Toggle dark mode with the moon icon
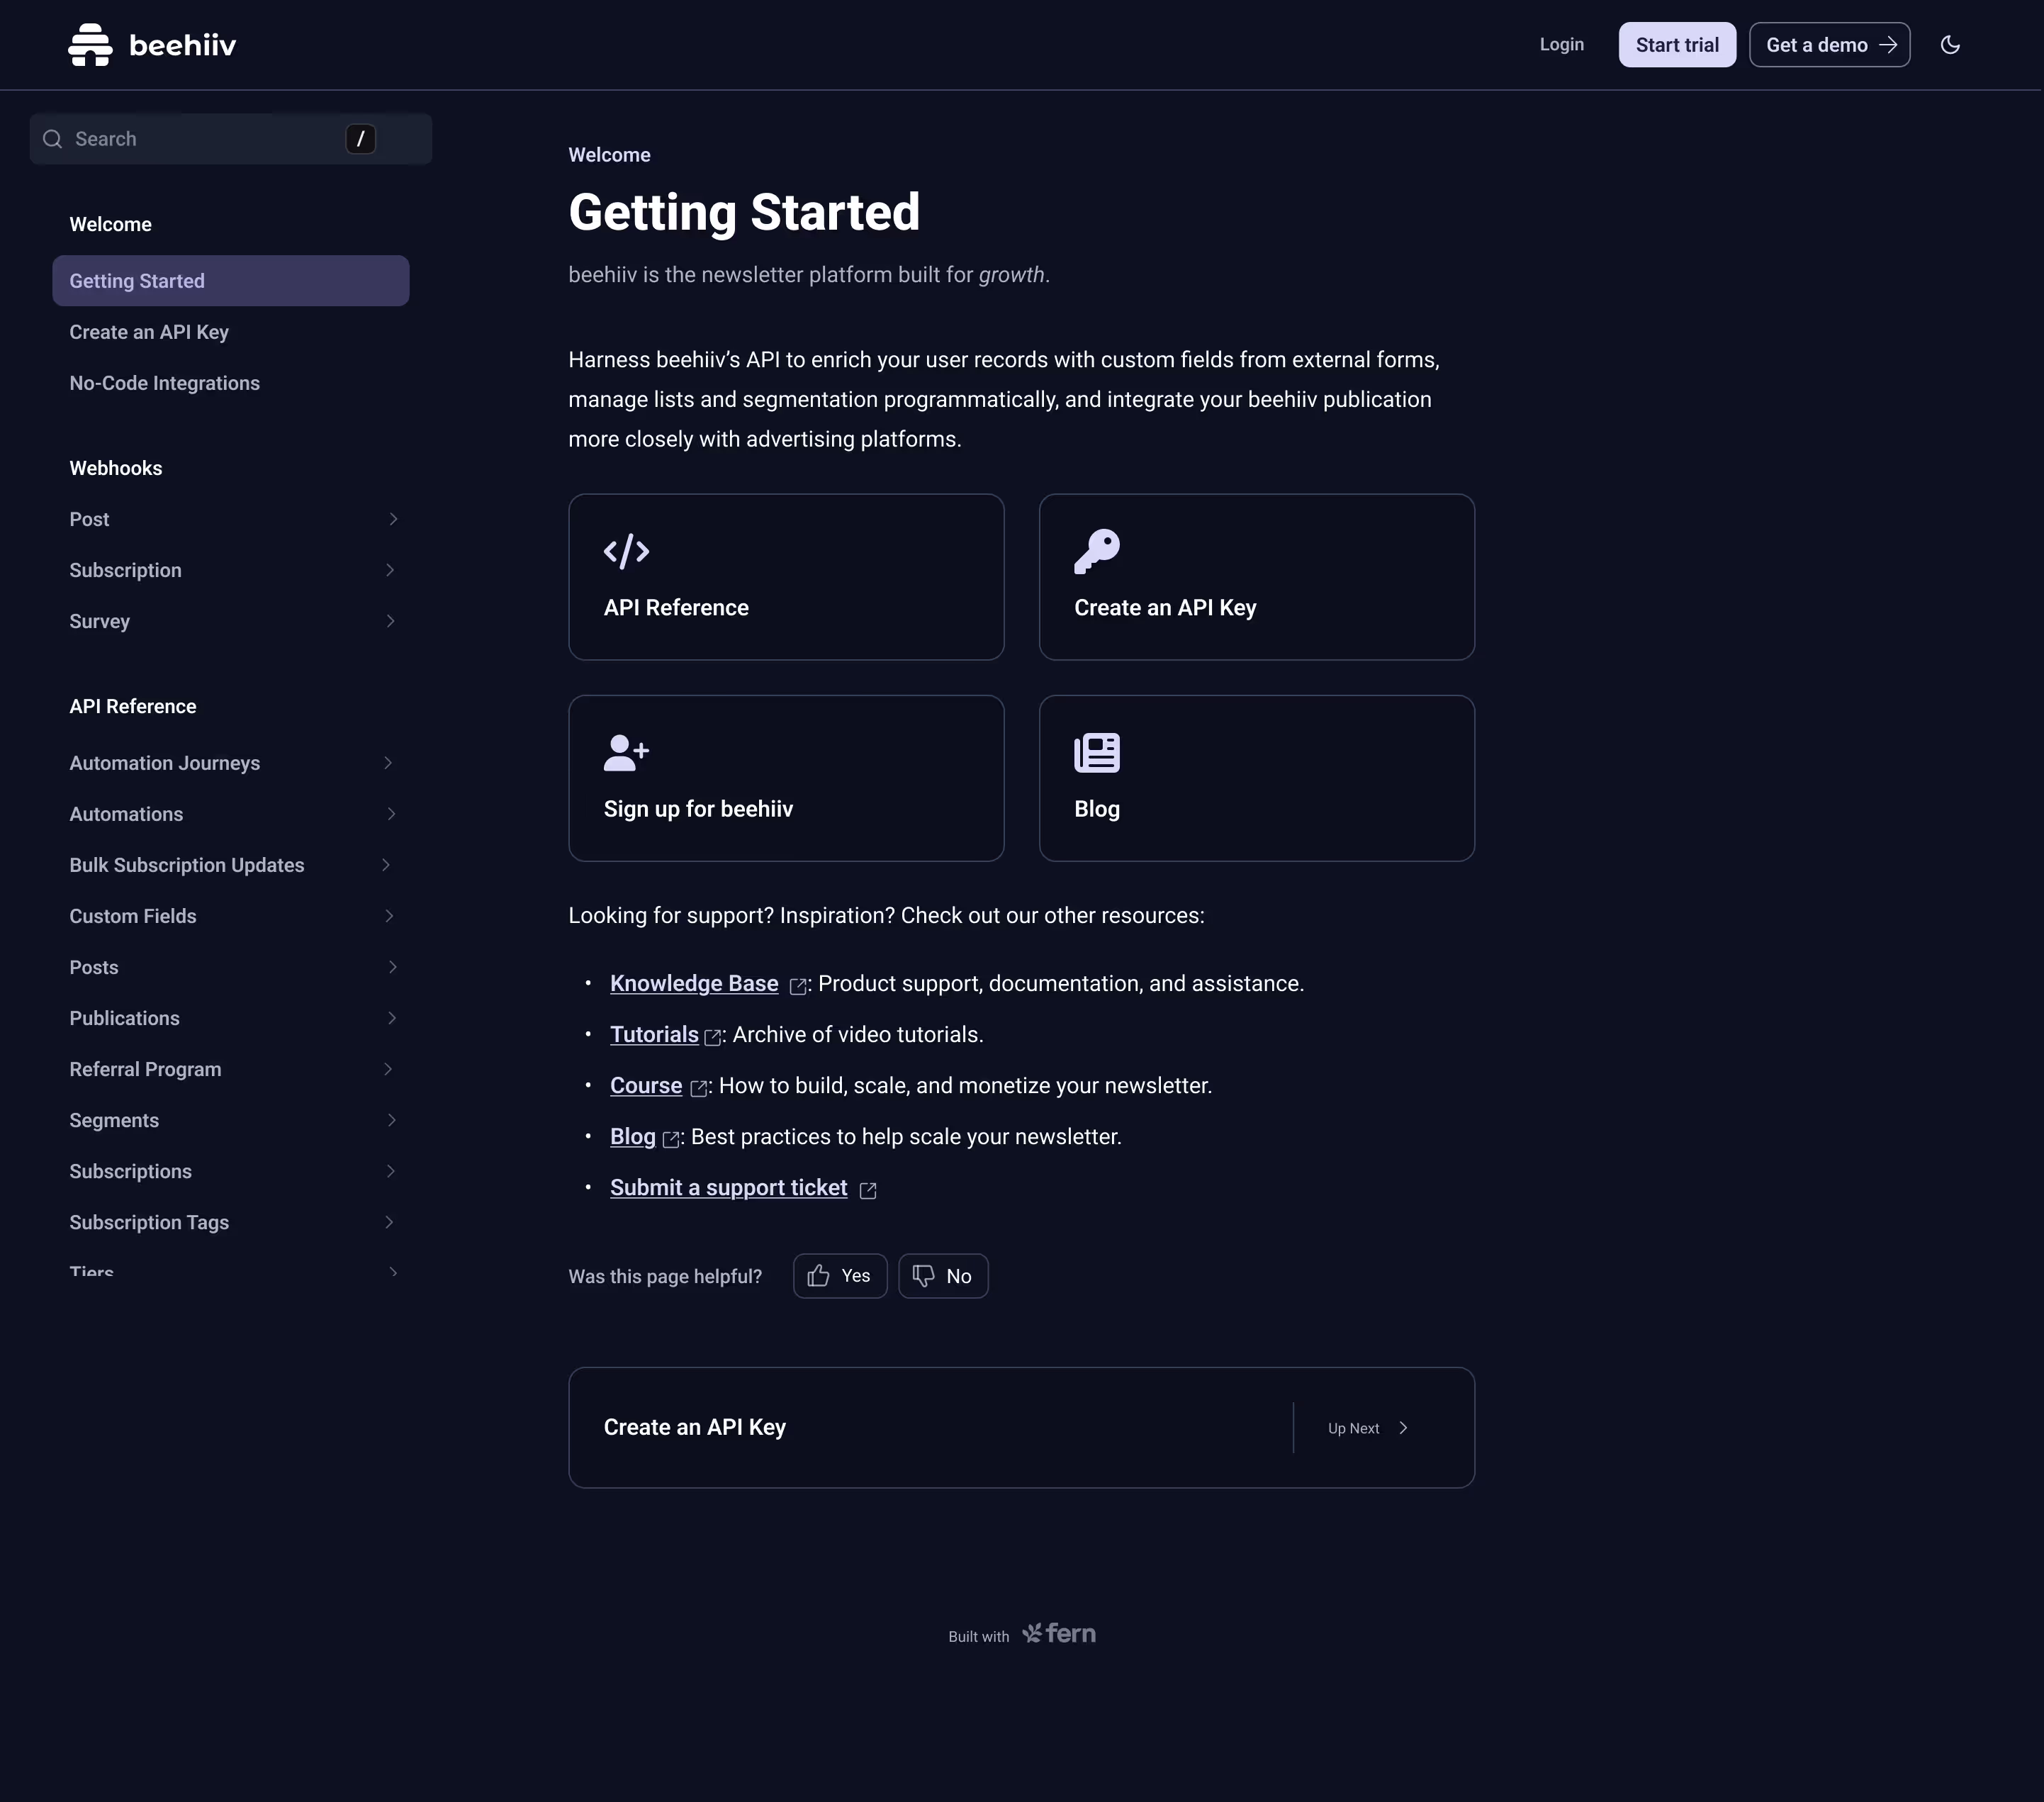Screen dimensions: 2044x1802 click(1949, 45)
